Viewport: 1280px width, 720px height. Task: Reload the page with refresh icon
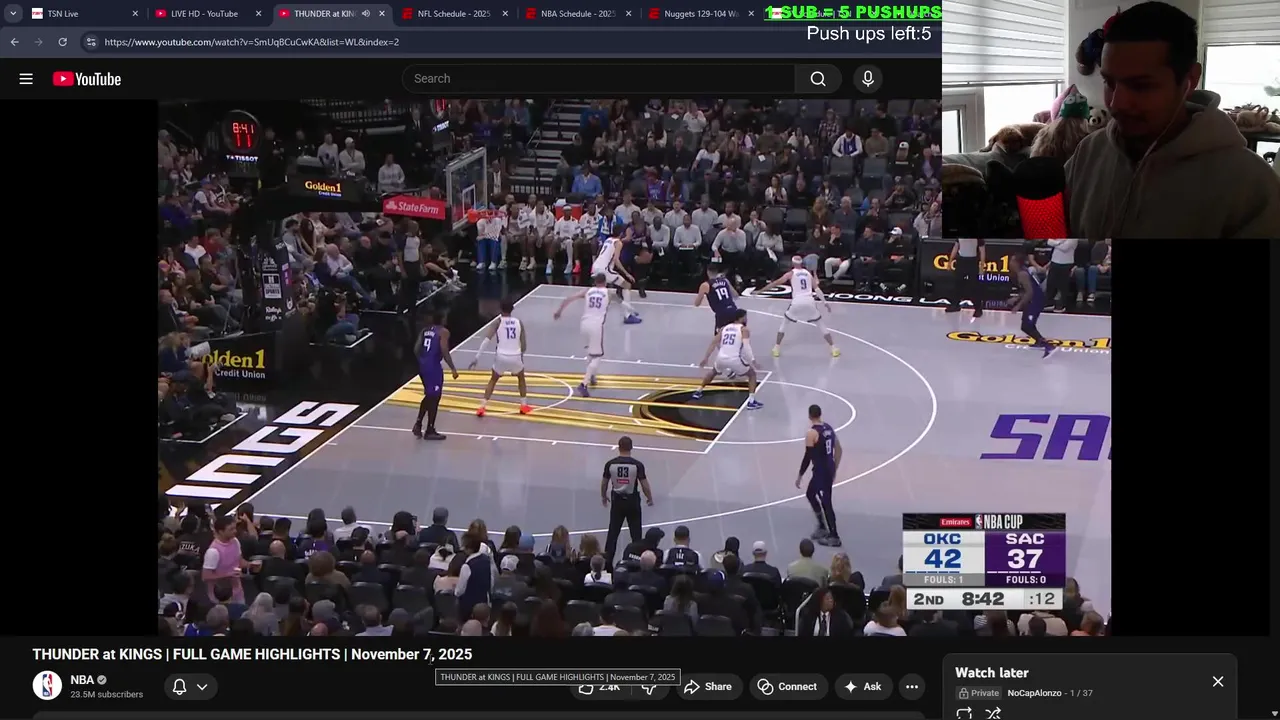pos(62,42)
